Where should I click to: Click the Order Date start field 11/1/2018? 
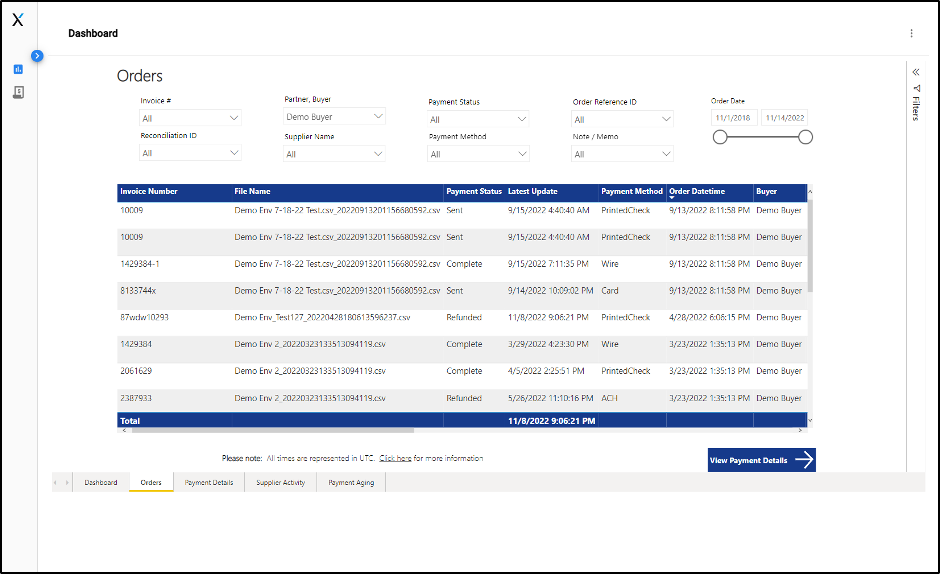734,118
